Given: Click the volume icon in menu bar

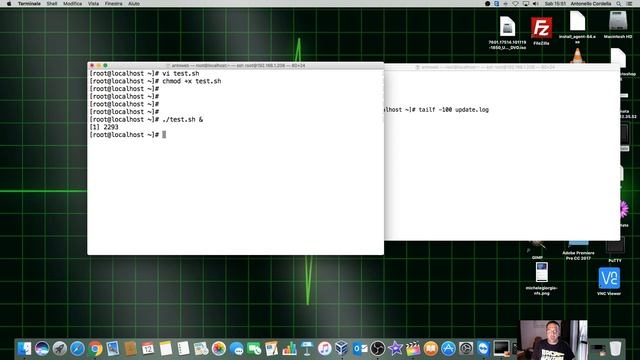Looking at the screenshot, I should pos(536,3).
